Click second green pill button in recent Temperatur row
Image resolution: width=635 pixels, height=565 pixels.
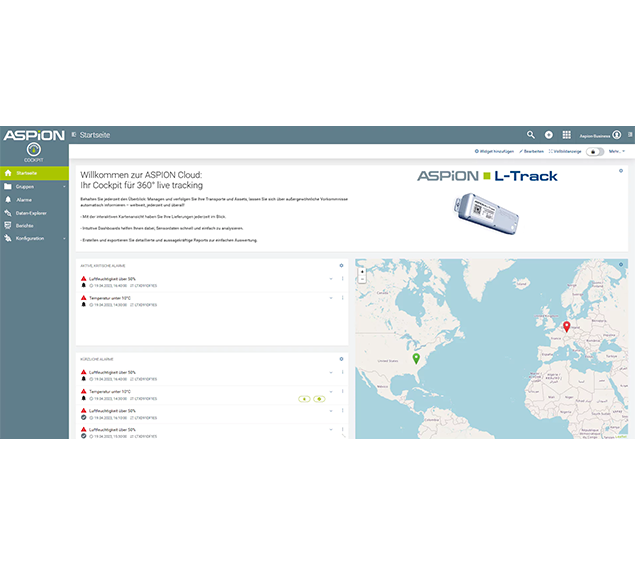(319, 399)
